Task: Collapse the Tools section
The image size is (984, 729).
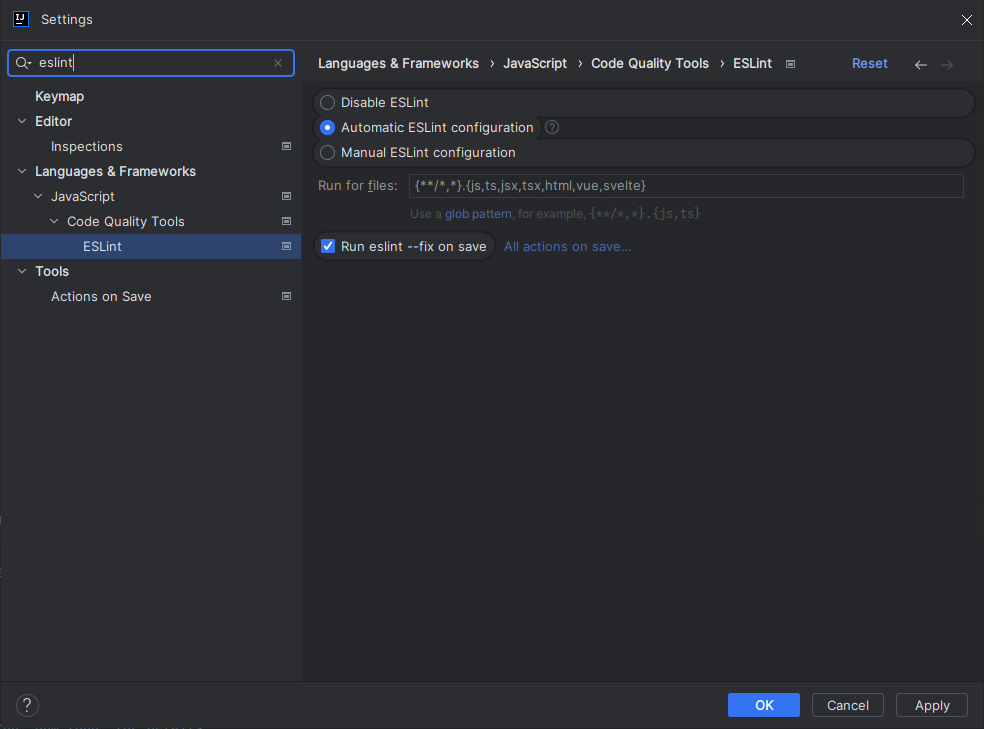Action: (x=22, y=271)
